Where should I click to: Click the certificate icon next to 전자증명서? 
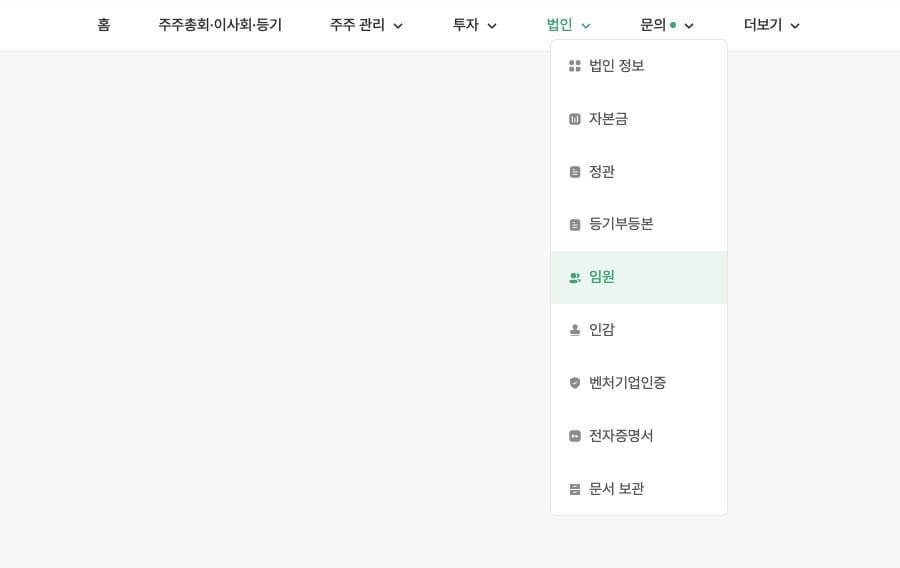tap(575, 436)
